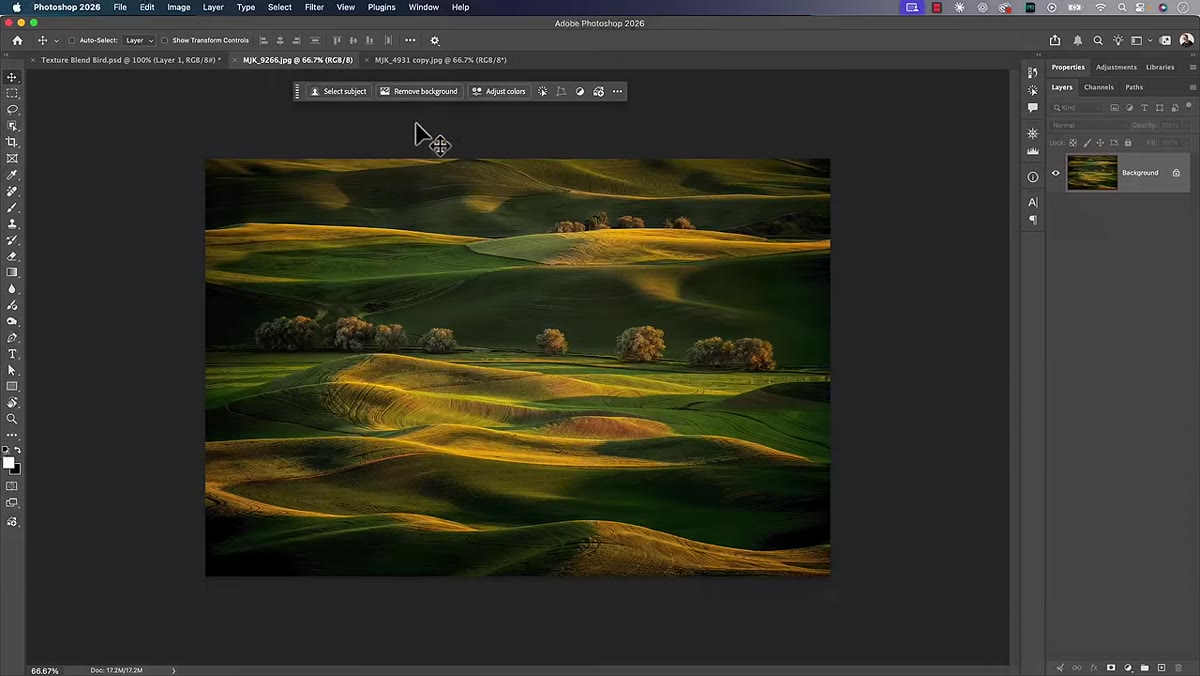1200x676 pixels.
Task: Open the Auto-Select Layer dropdown
Action: [139, 41]
